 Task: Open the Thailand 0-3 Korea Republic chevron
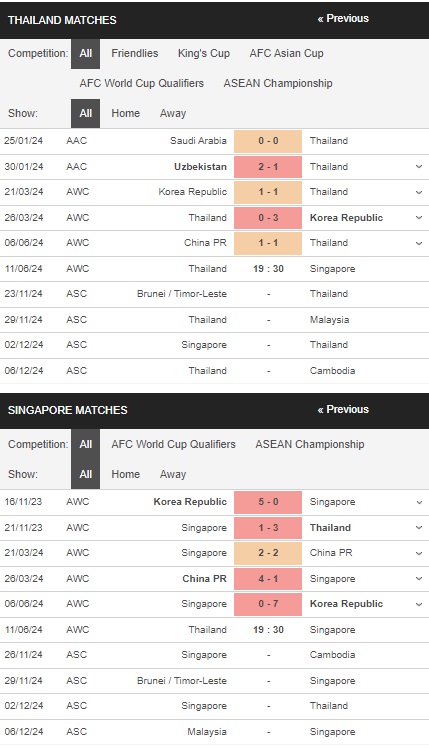[418, 218]
